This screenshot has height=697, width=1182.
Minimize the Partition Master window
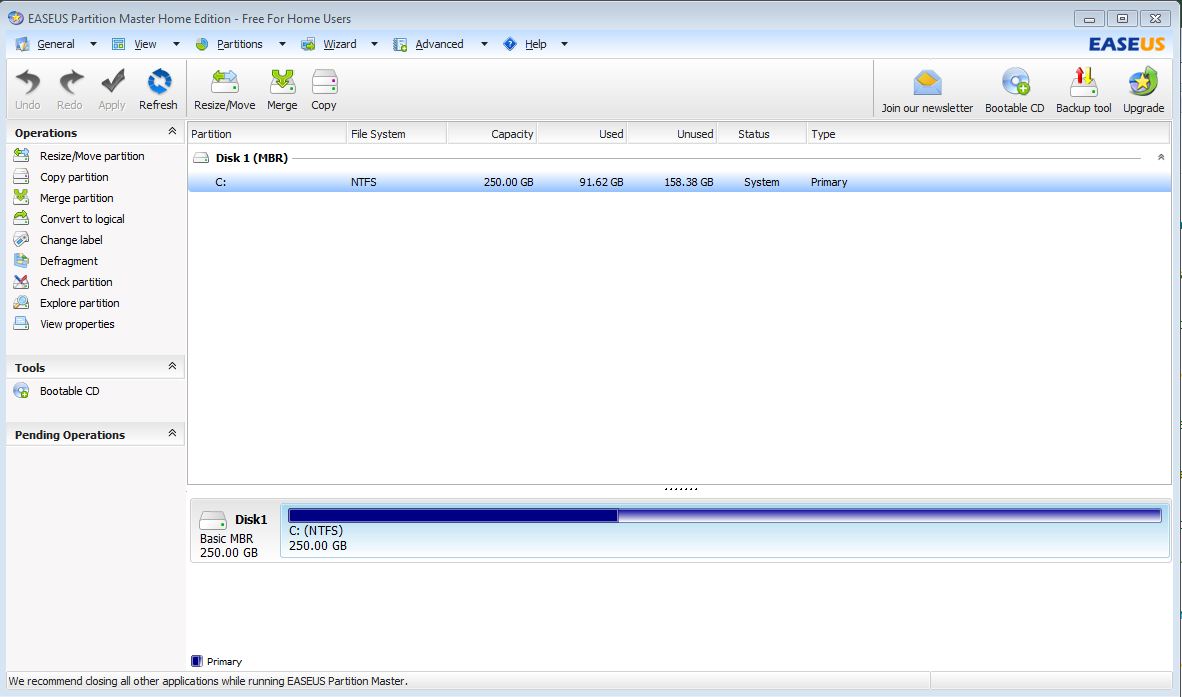coord(1089,19)
